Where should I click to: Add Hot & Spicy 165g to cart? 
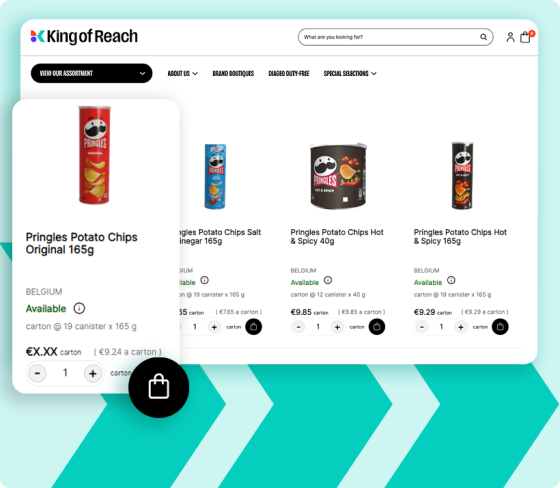click(x=500, y=327)
